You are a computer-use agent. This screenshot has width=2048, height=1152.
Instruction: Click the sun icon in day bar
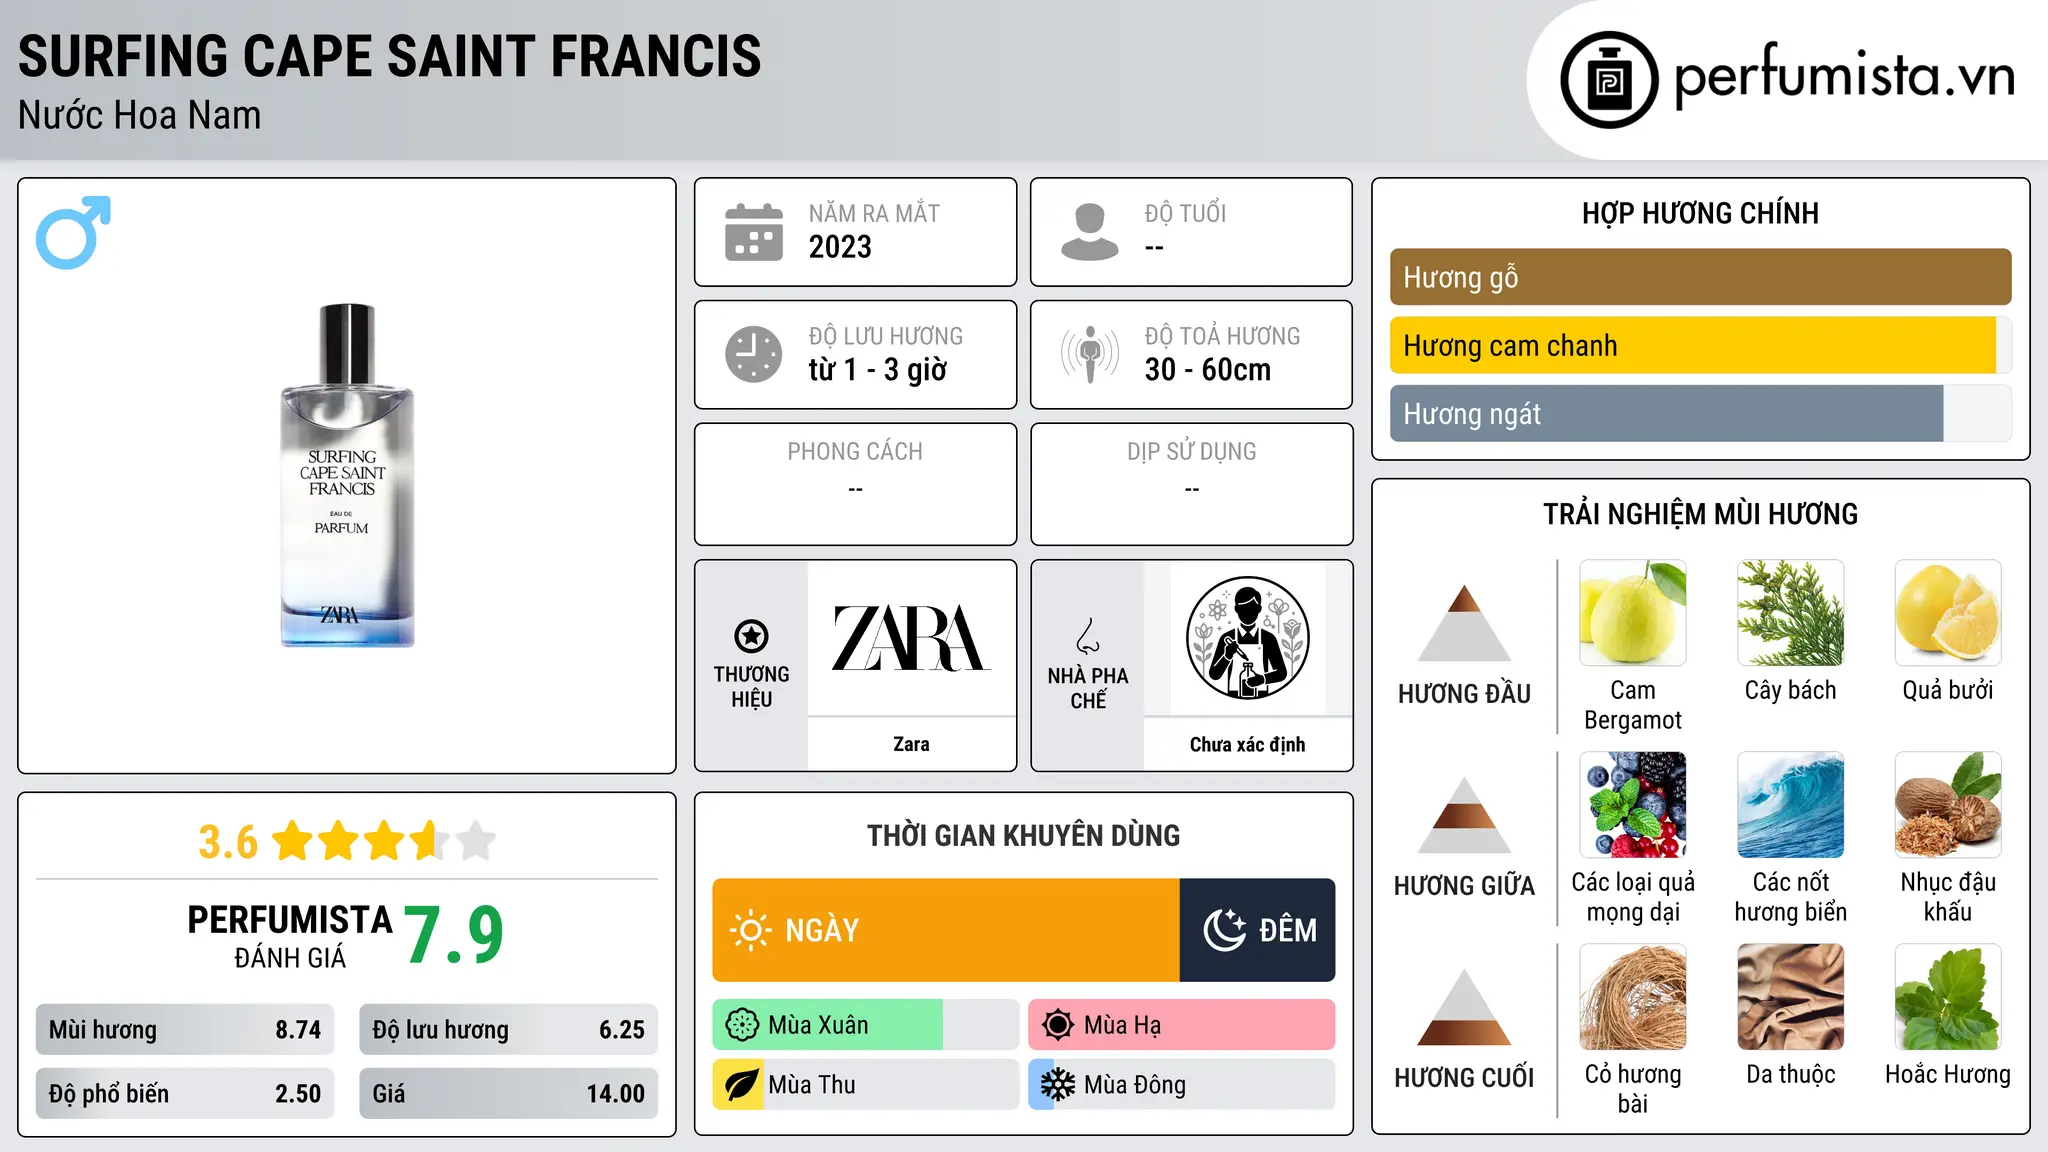pos(751,930)
